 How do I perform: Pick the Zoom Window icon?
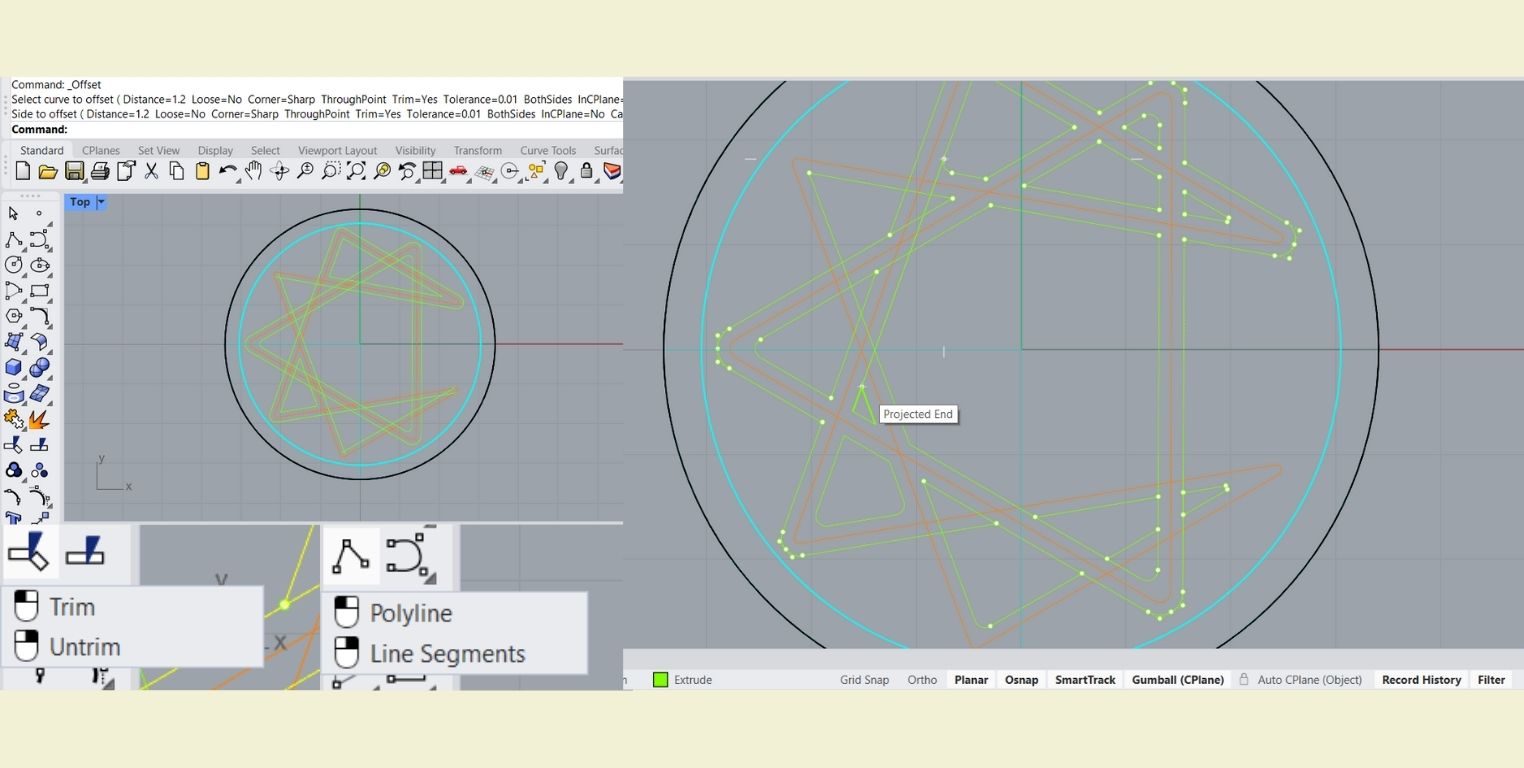[x=331, y=172]
